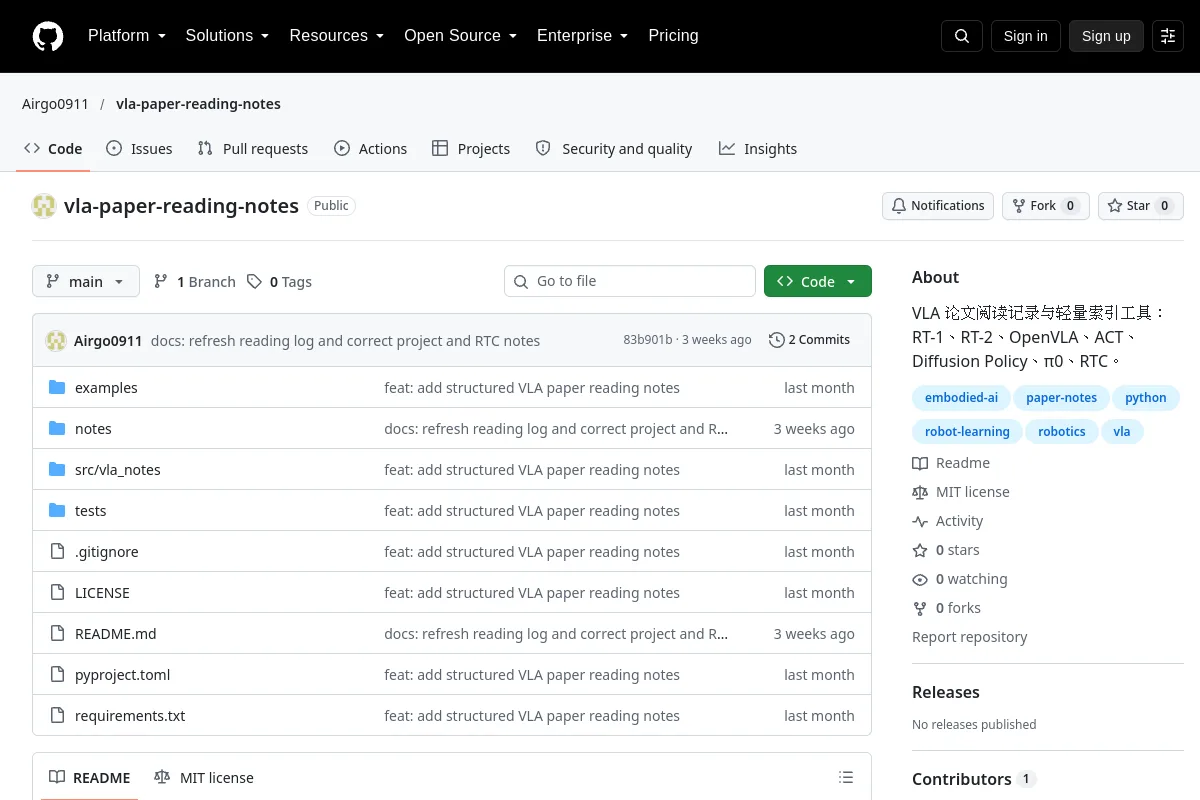The width and height of the screenshot is (1200, 800).
Task: Open commit hash 83b901b link
Action: point(647,340)
